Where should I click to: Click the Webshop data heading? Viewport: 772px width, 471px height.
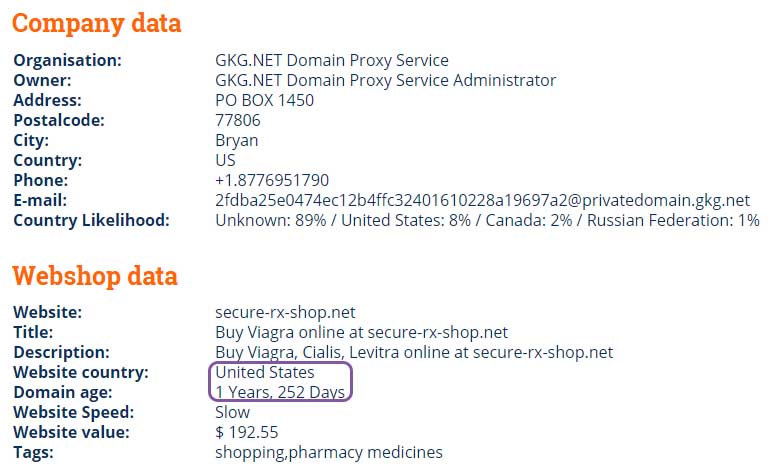(x=95, y=276)
